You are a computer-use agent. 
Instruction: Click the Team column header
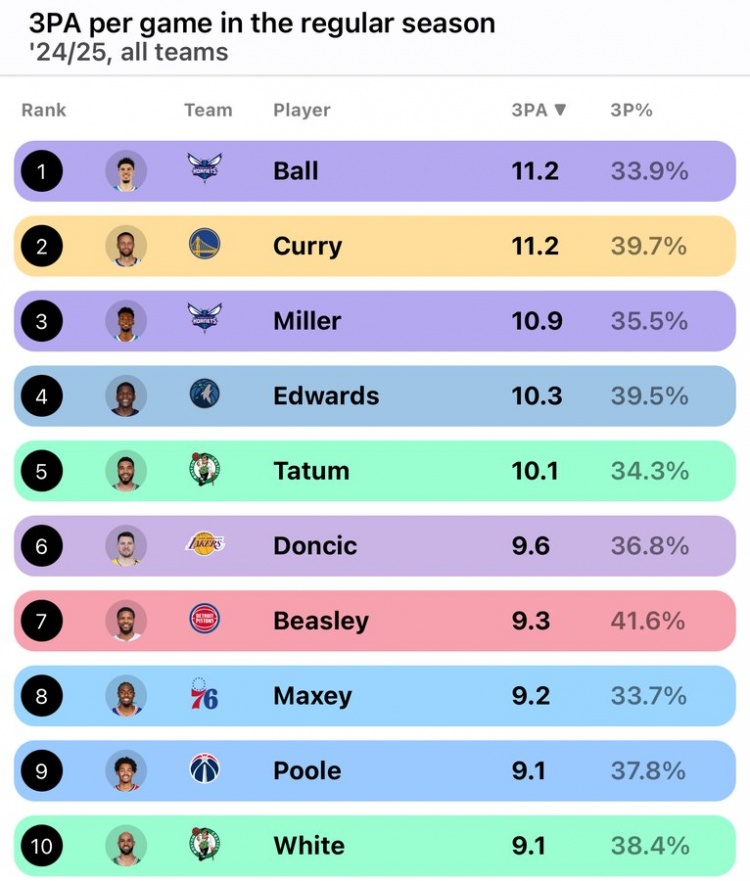(208, 110)
